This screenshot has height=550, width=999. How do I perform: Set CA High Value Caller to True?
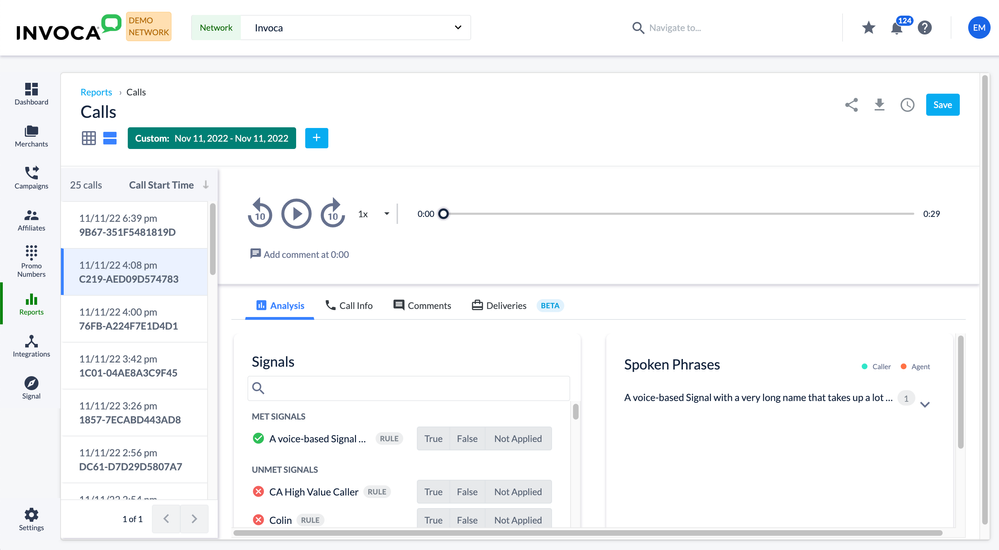click(x=433, y=492)
